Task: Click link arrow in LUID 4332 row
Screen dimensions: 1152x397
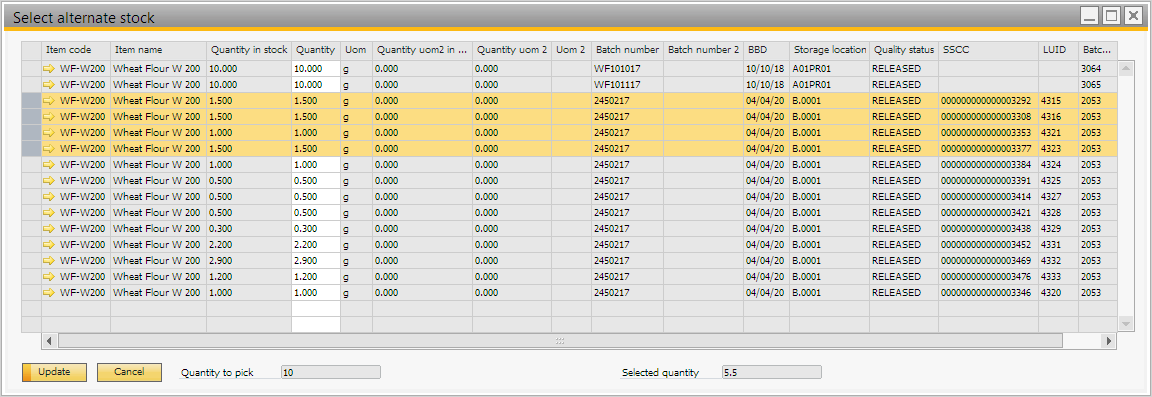Action: pyautogui.click(x=49, y=261)
